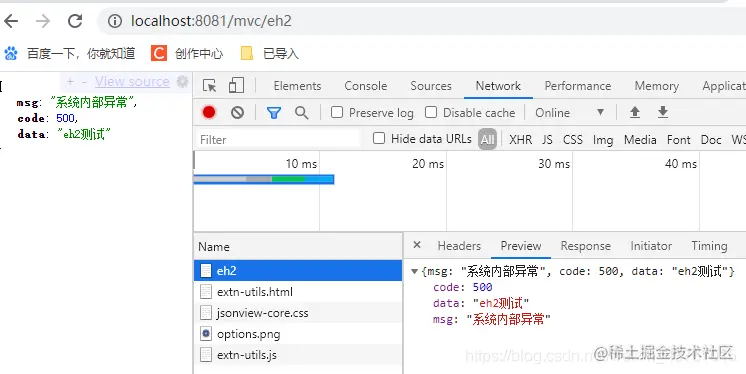This screenshot has width=746, height=374.
Task: Toggle the device toolbar icon
Action: point(236,86)
